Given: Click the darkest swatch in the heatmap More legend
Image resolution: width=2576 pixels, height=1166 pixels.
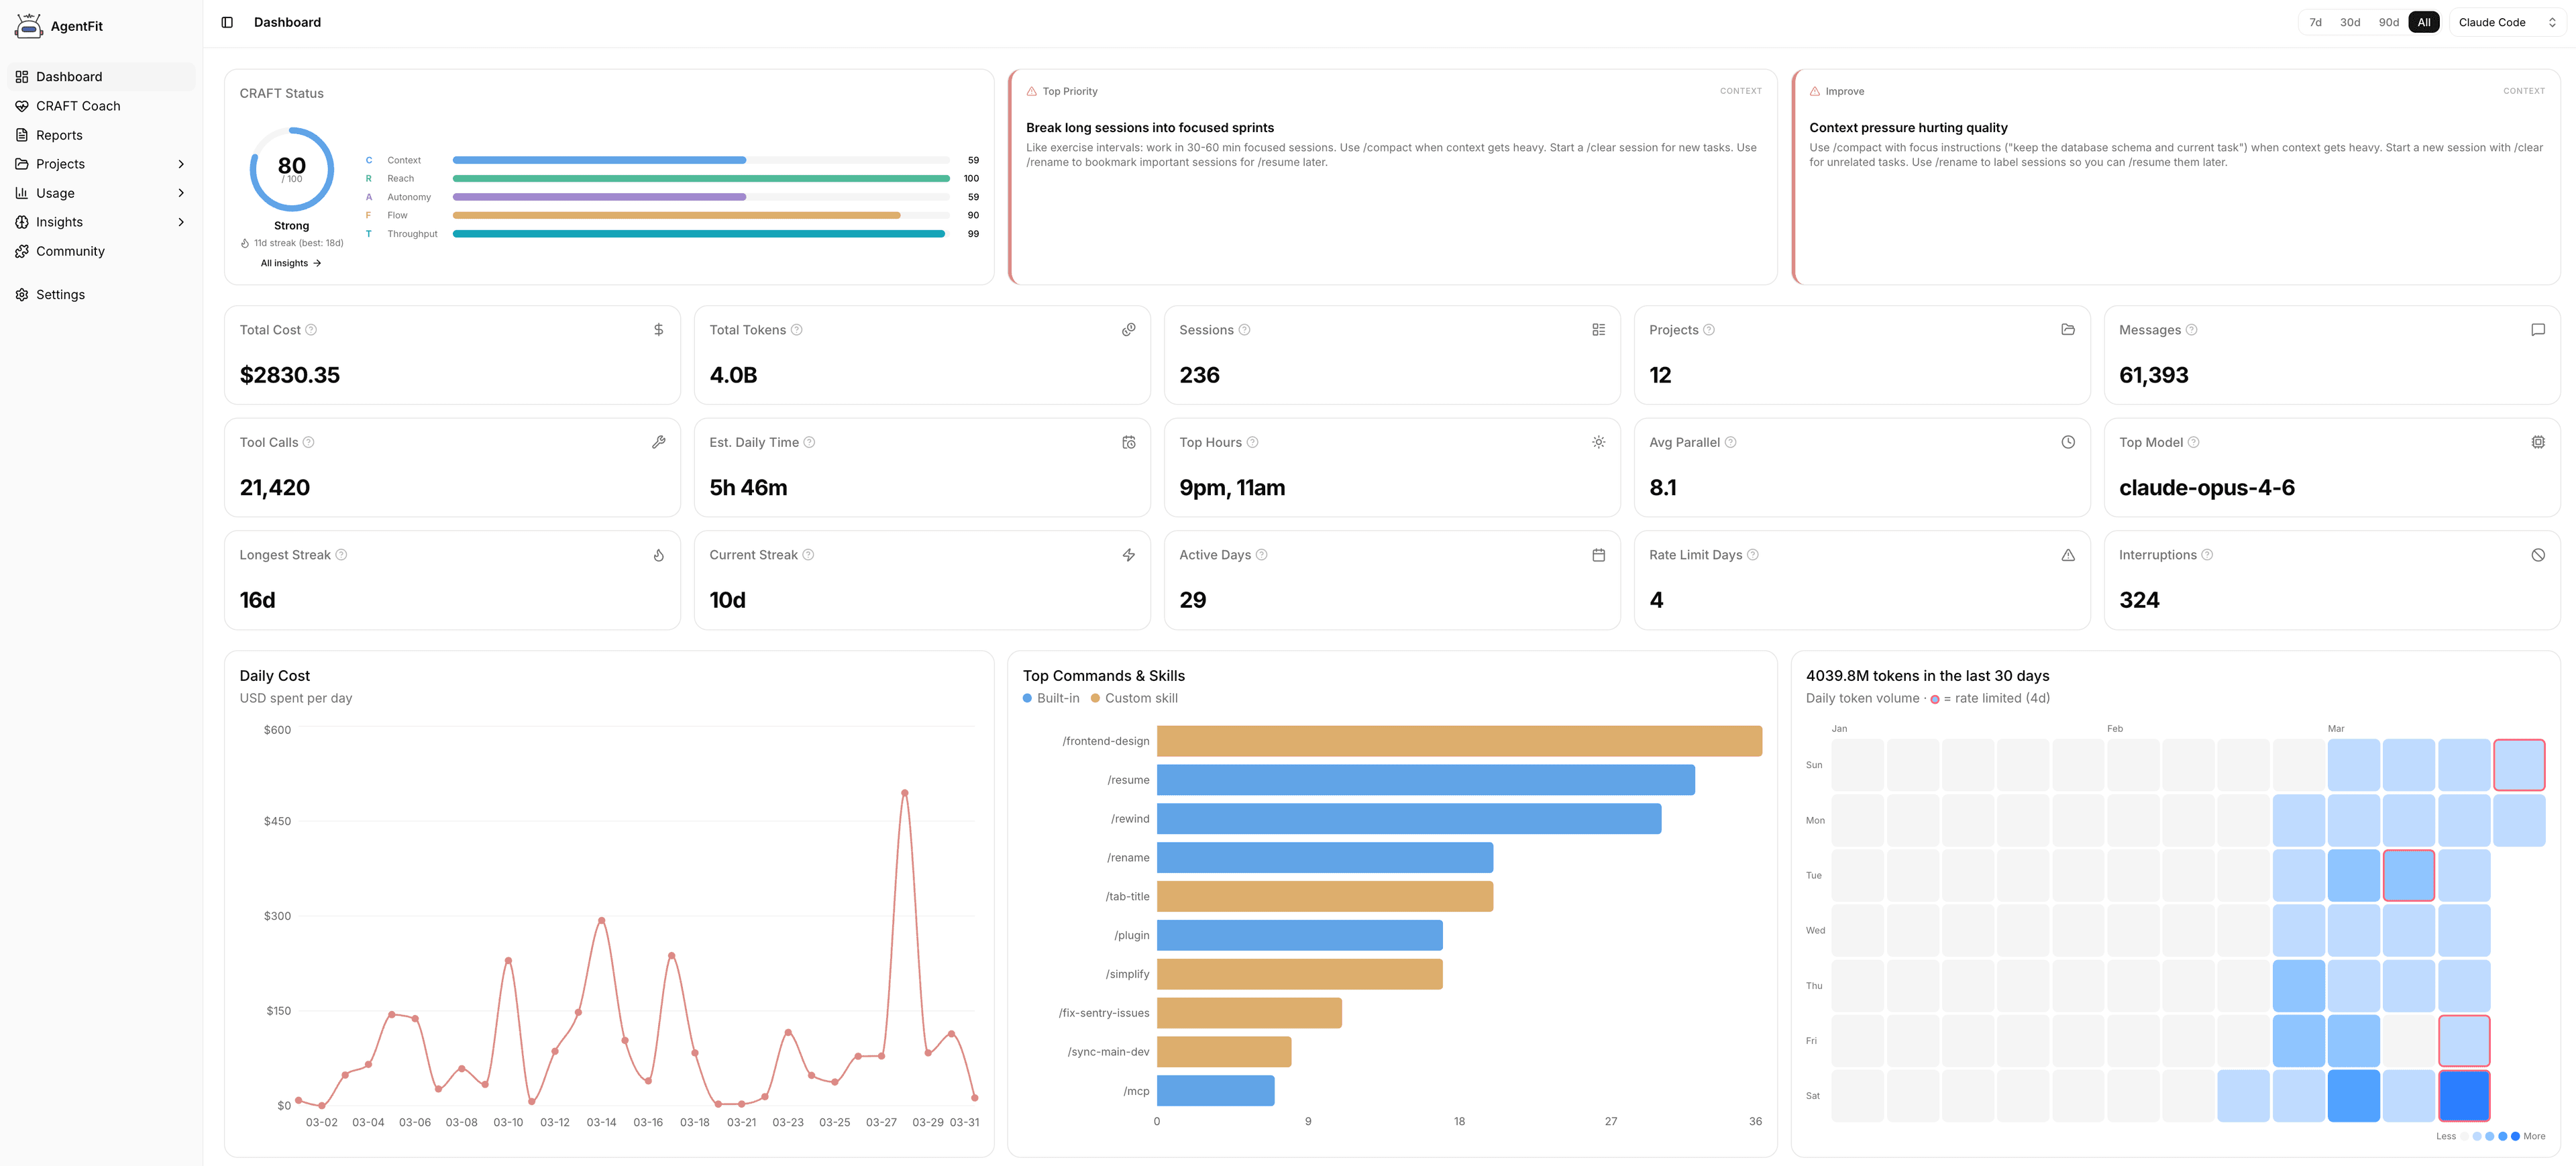Looking at the screenshot, I should tap(2516, 1136).
